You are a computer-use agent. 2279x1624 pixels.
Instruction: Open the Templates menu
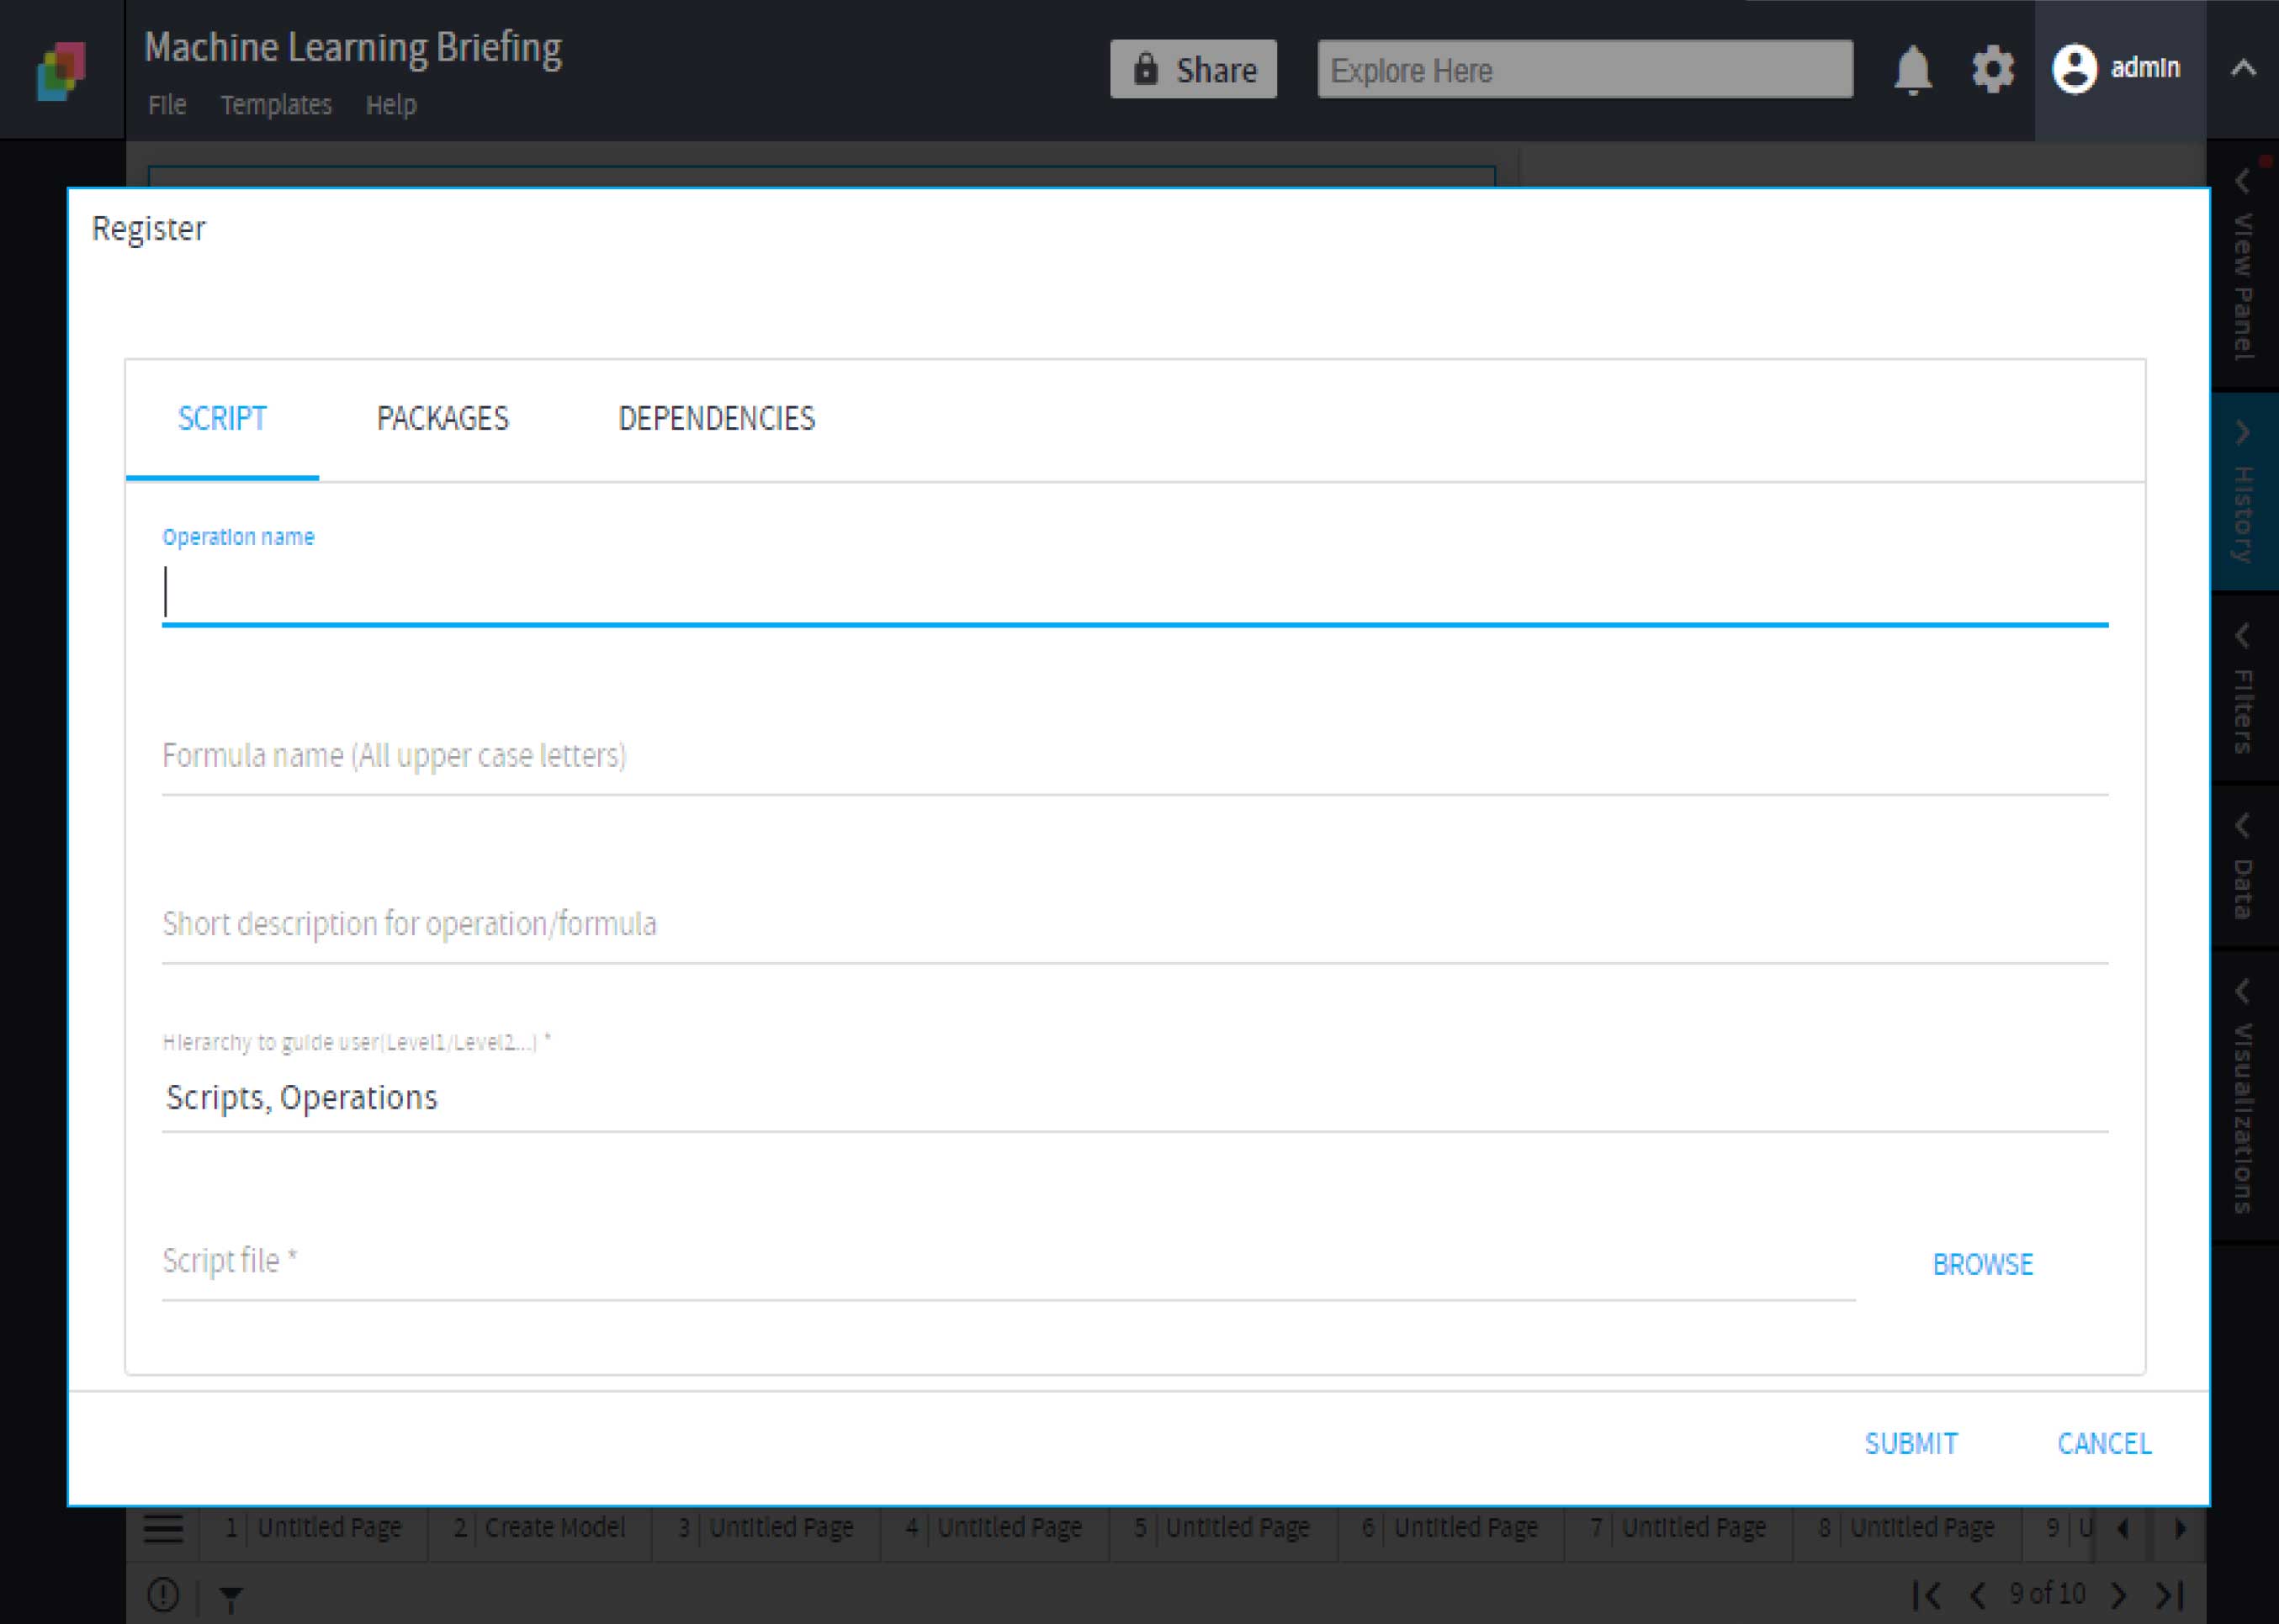(276, 104)
